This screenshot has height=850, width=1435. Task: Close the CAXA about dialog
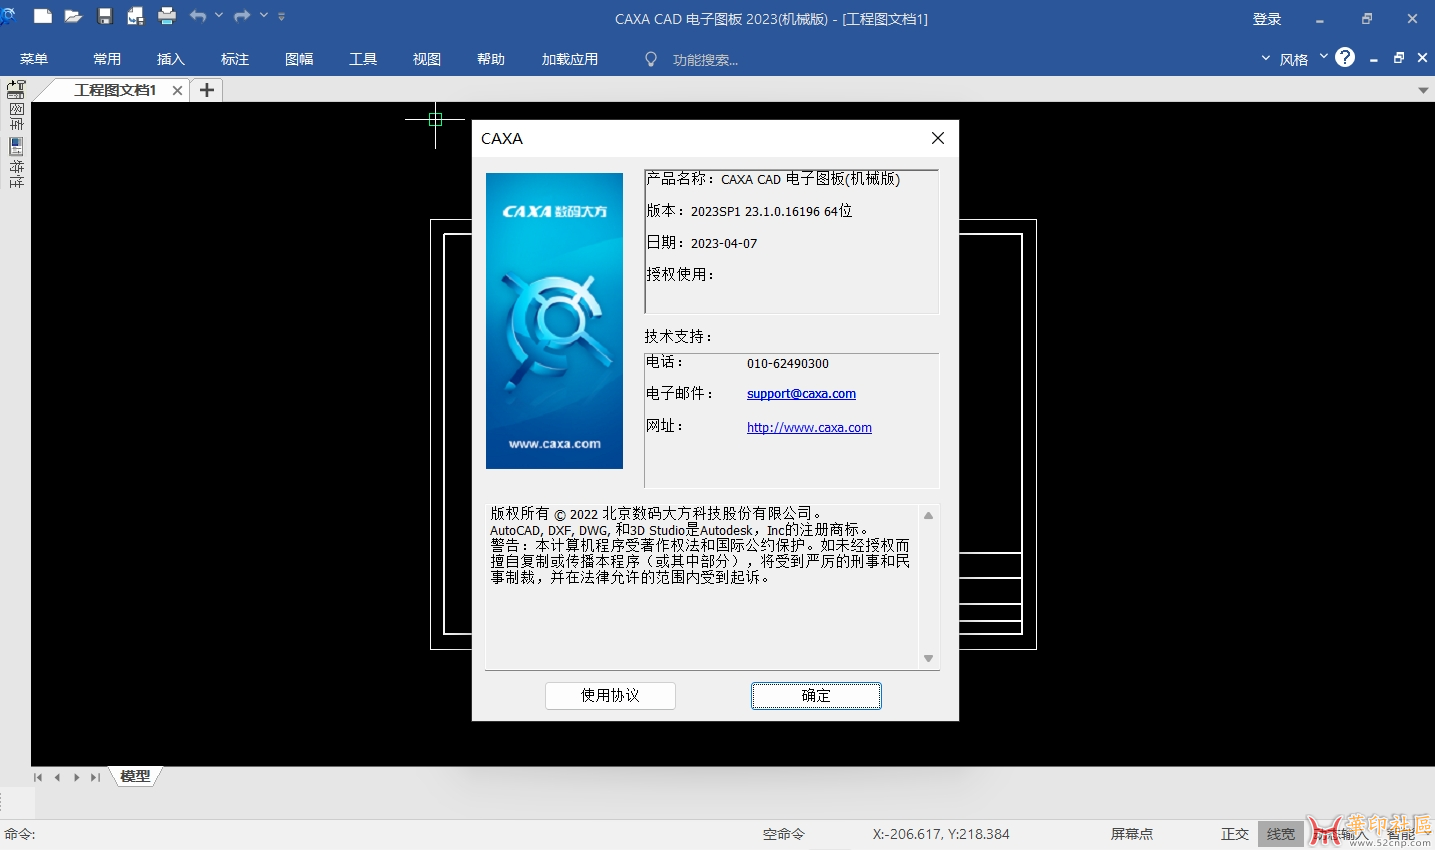click(x=938, y=138)
